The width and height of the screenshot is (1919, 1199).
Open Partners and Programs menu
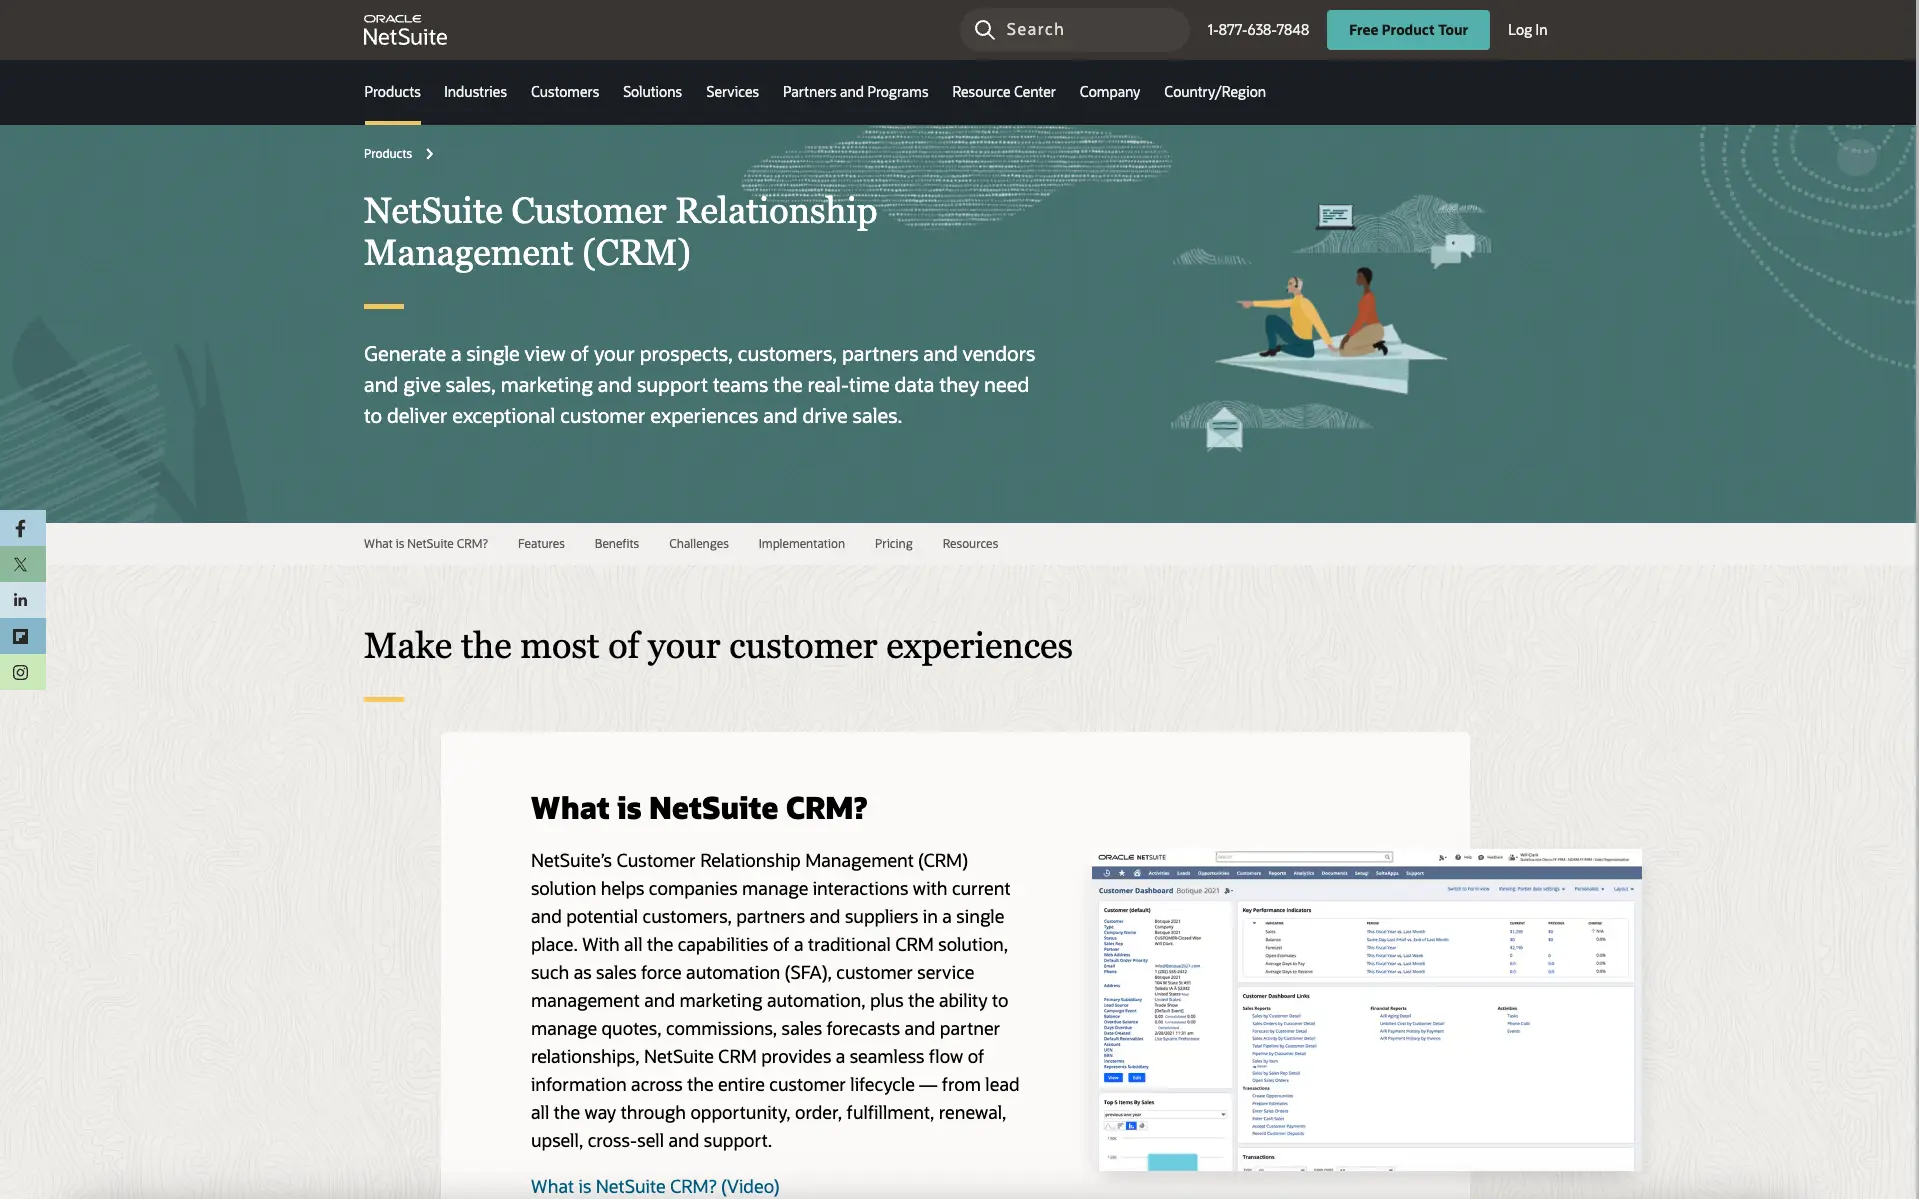tap(855, 92)
